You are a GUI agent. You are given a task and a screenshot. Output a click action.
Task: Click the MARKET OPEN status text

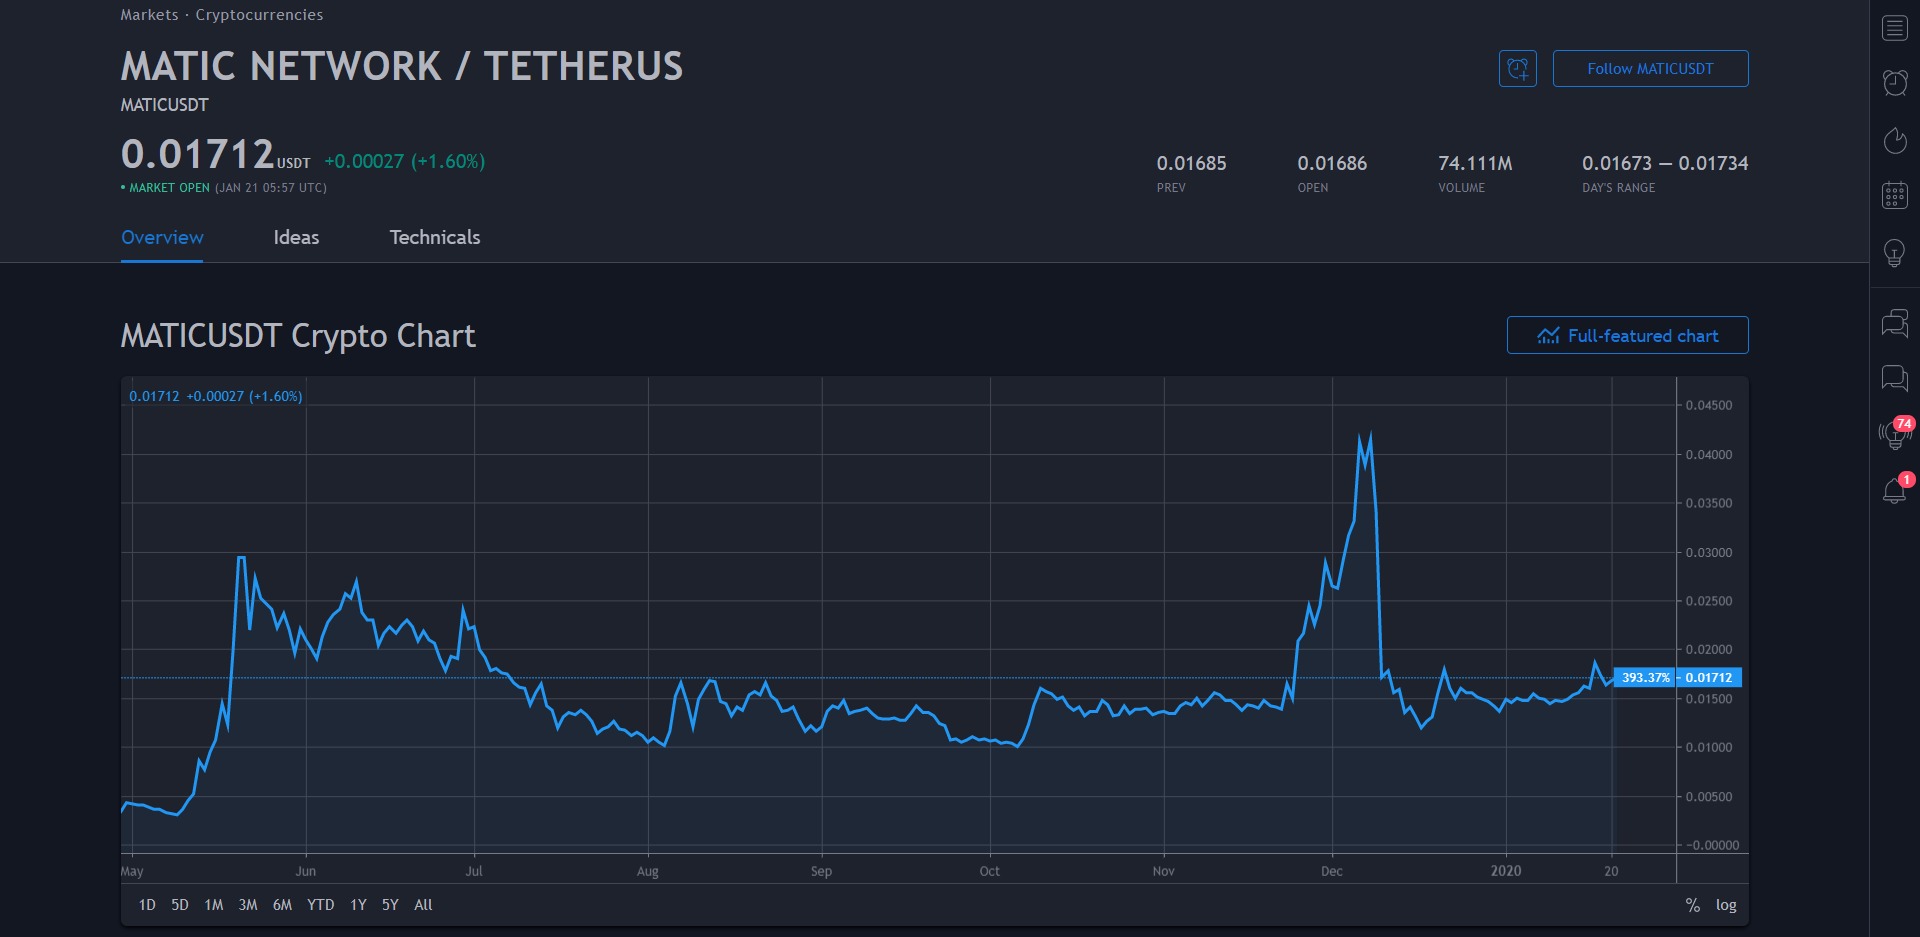tap(169, 188)
